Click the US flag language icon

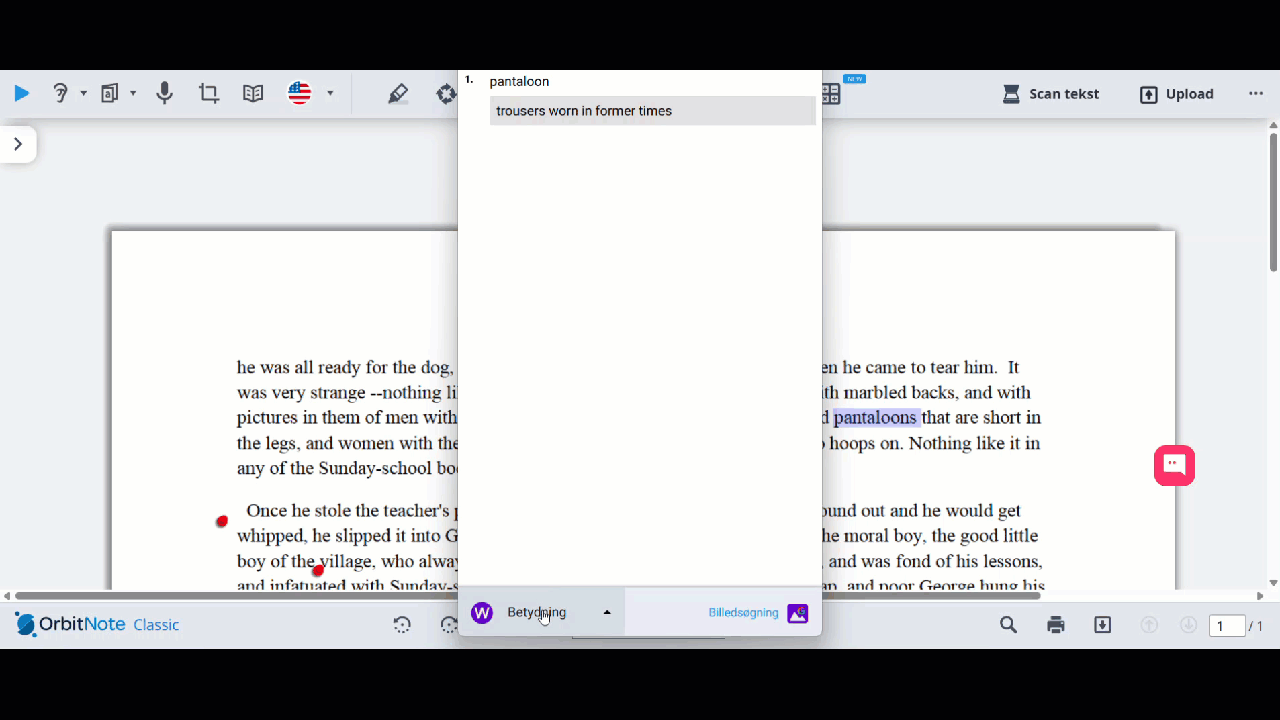coord(300,94)
